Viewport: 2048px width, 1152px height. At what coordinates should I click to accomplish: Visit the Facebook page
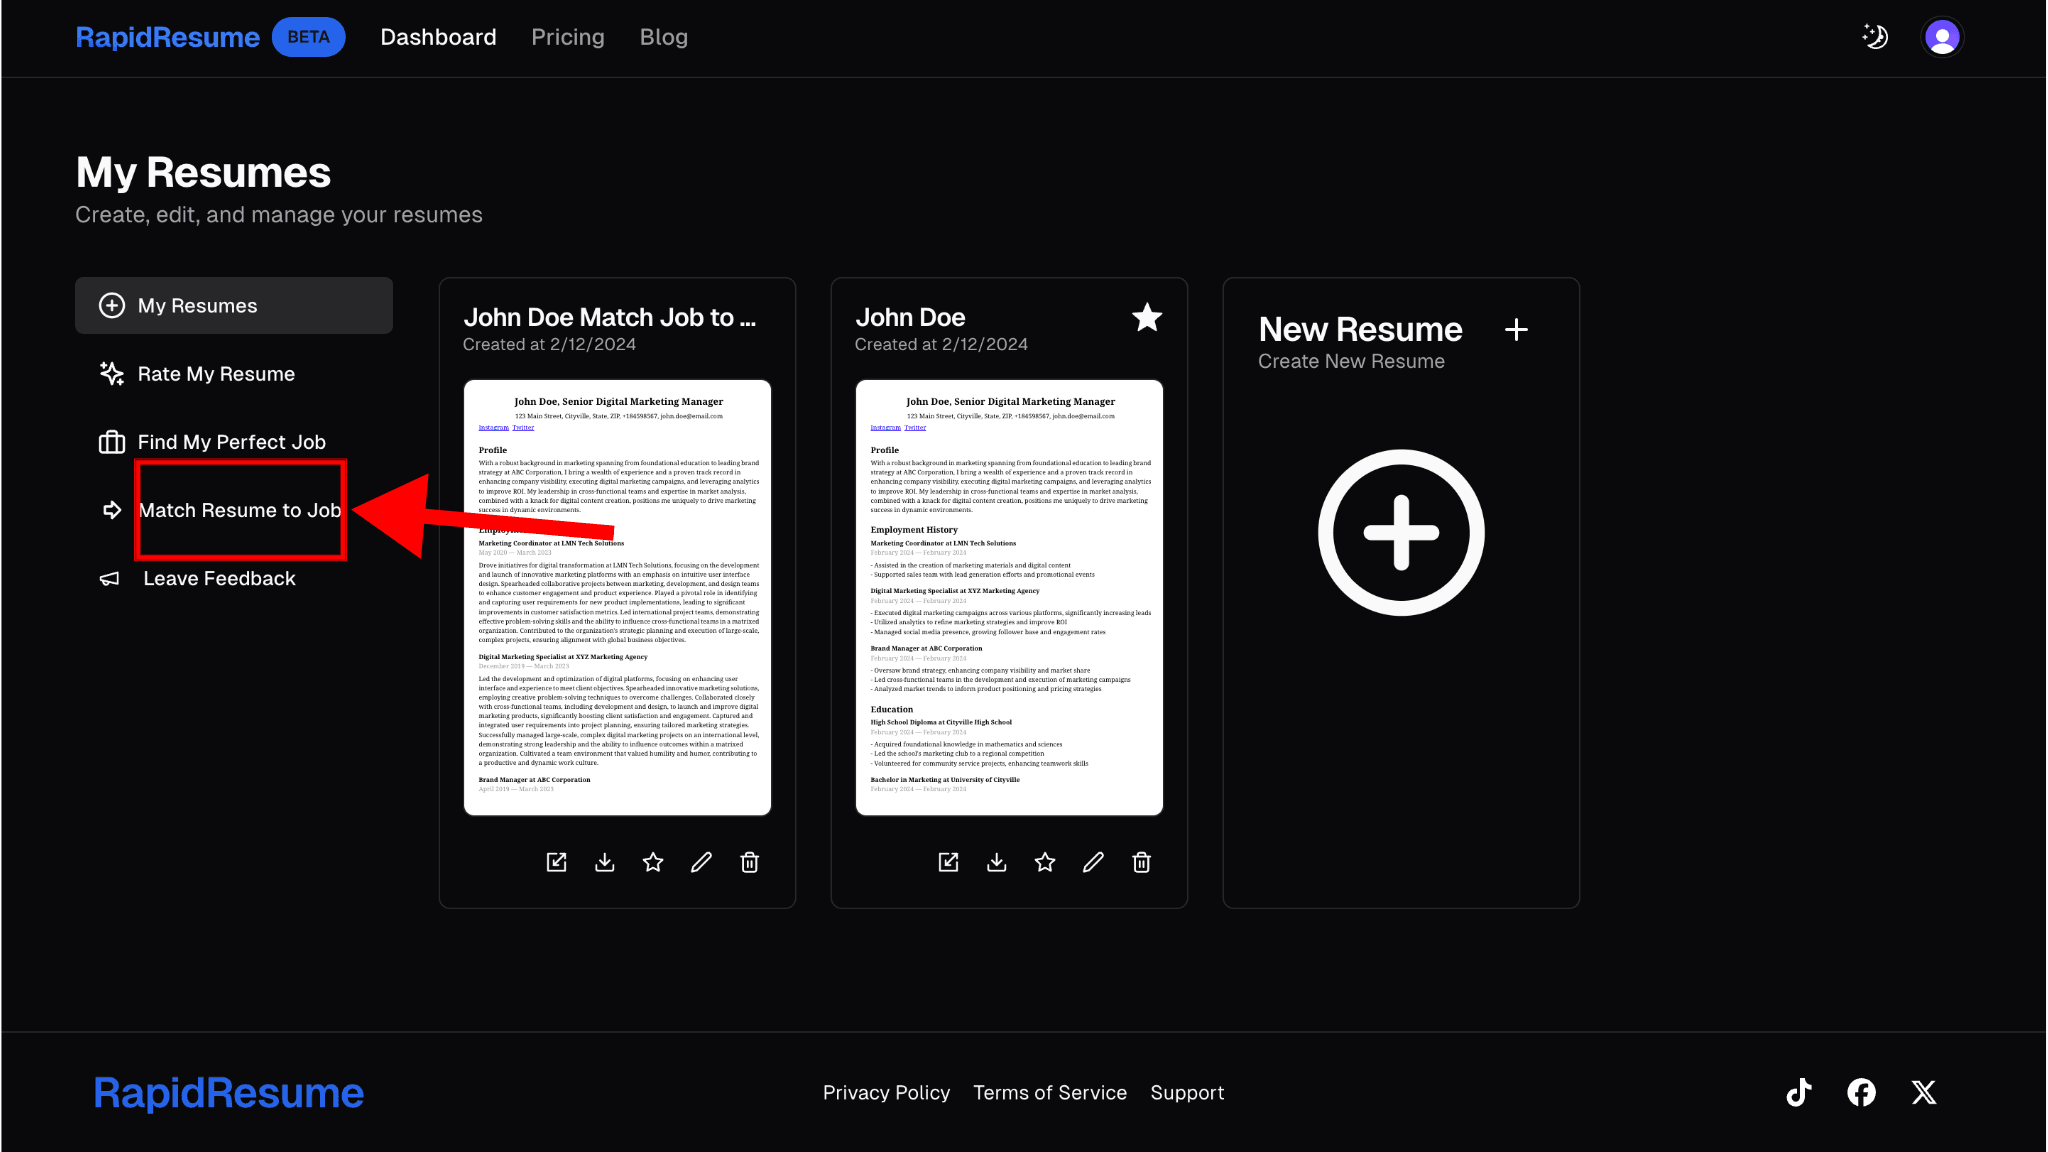pyautogui.click(x=1861, y=1092)
